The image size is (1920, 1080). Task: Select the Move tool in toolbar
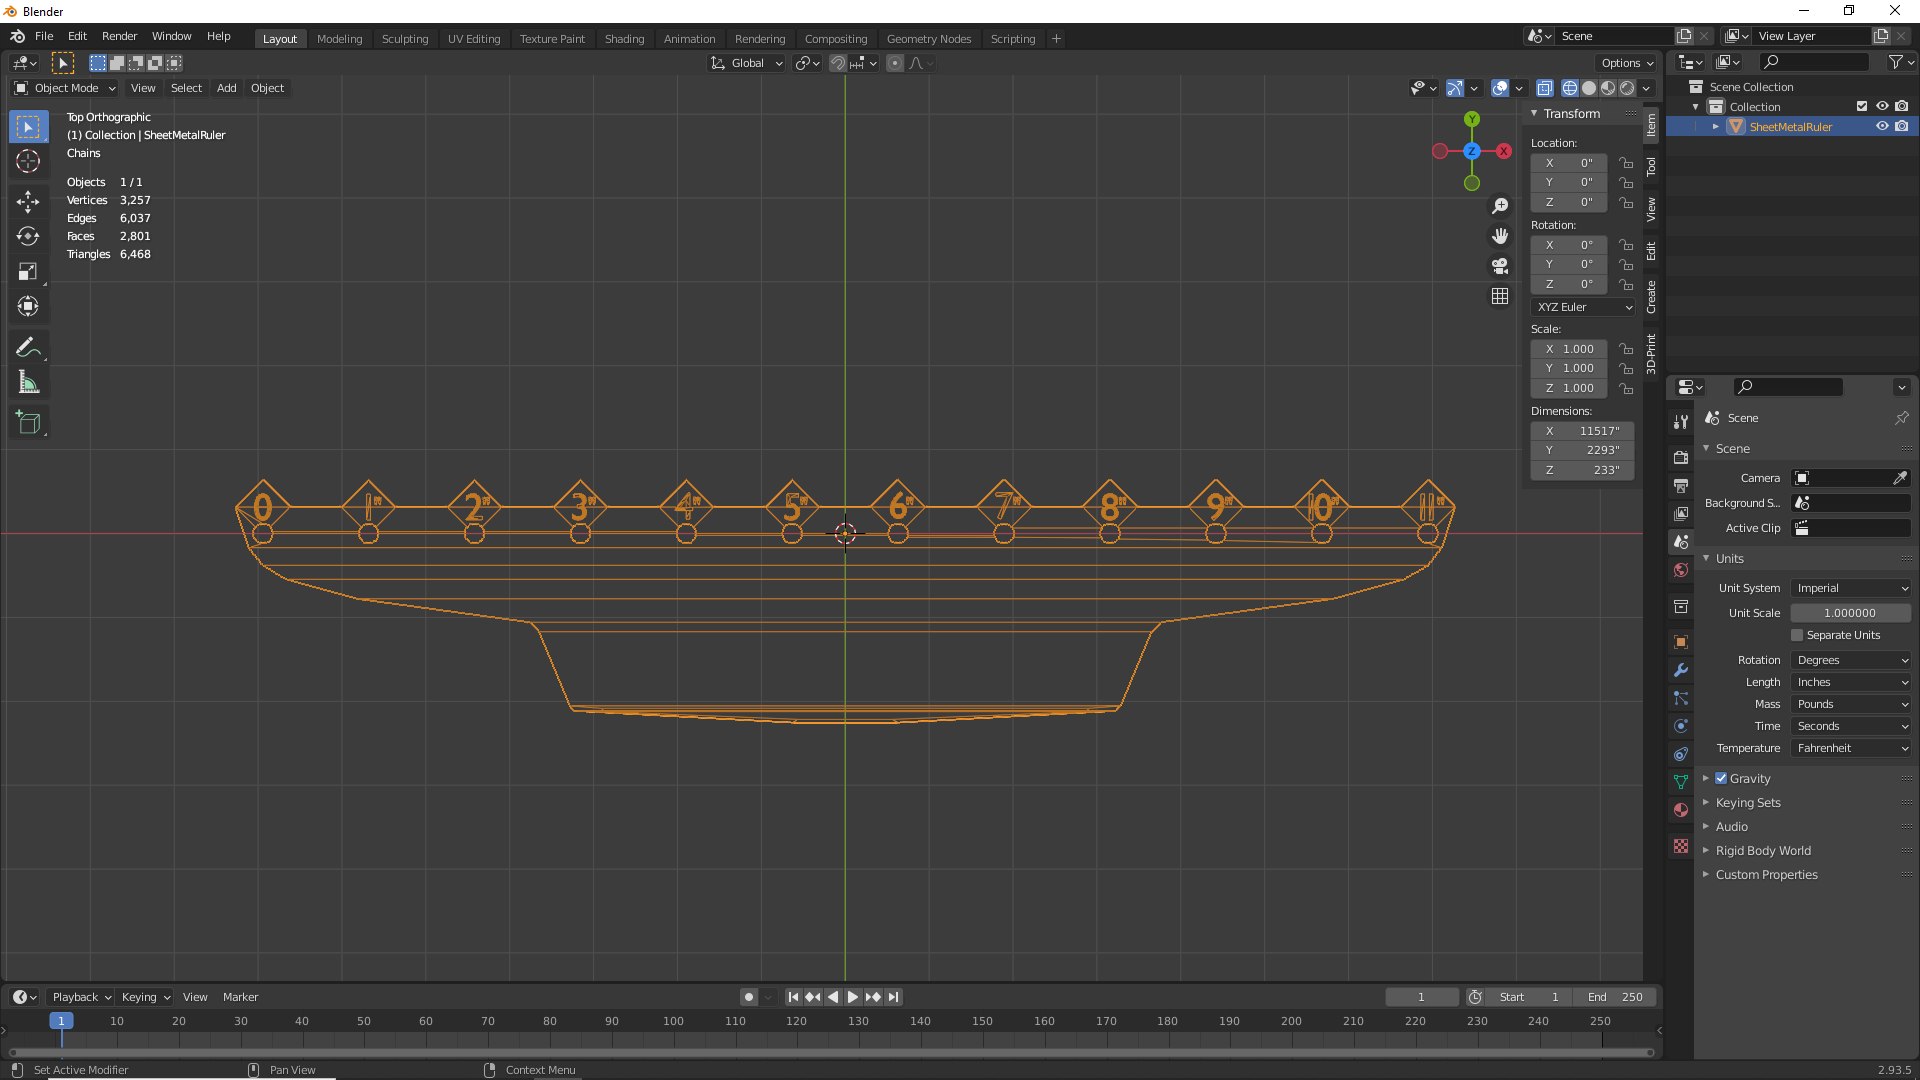click(x=28, y=202)
